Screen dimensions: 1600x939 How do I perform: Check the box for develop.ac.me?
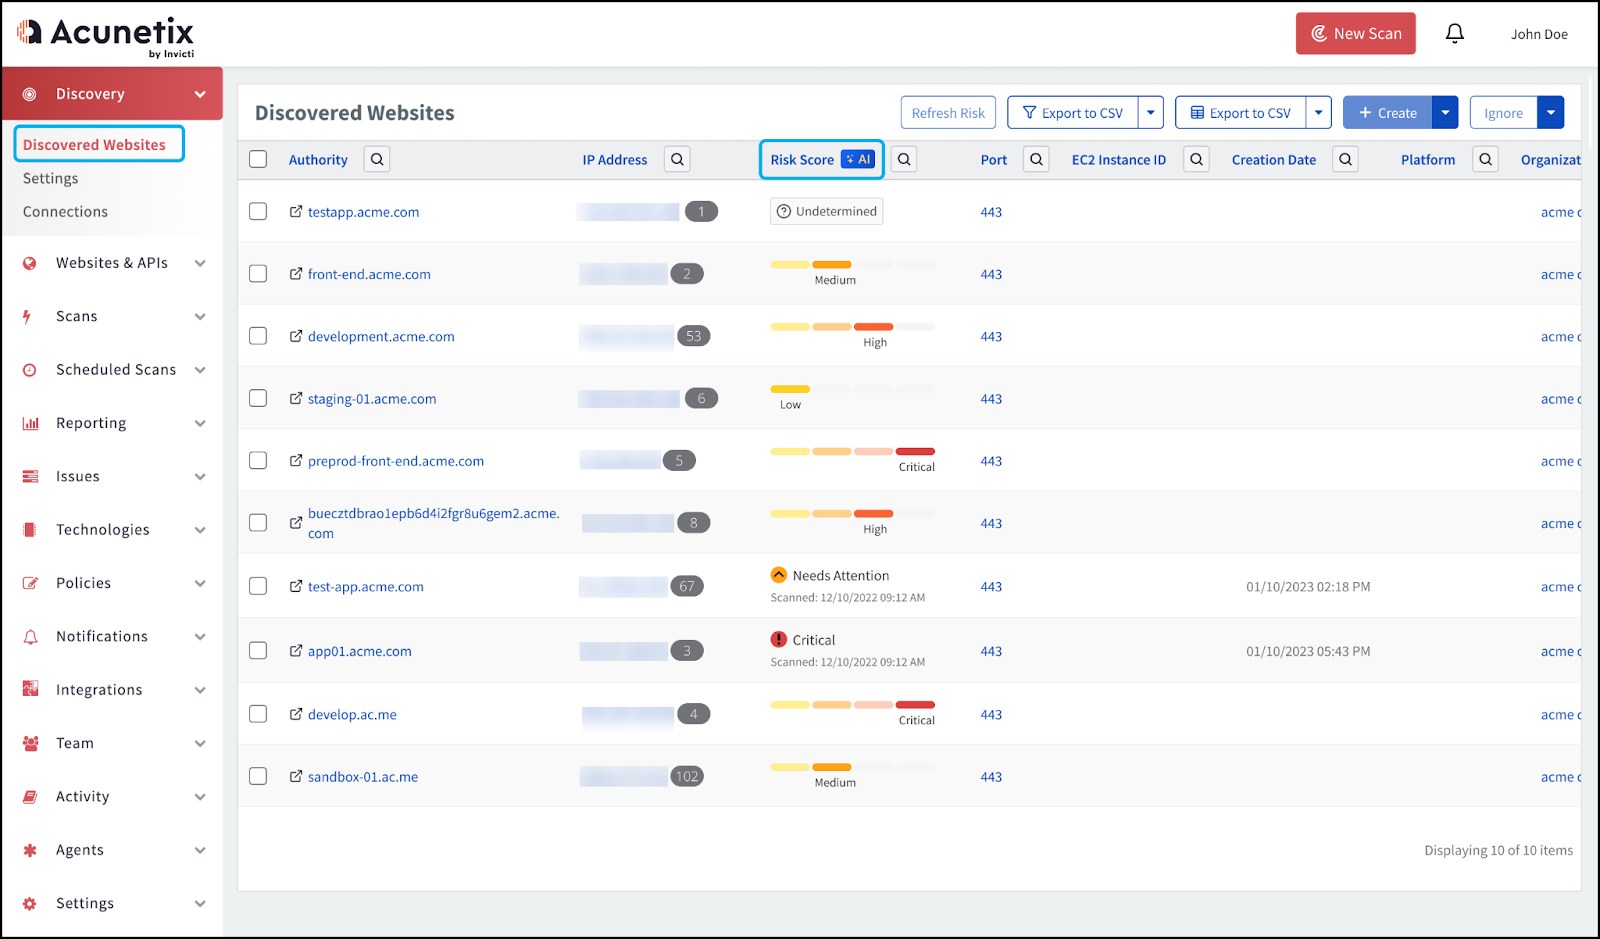click(x=258, y=713)
